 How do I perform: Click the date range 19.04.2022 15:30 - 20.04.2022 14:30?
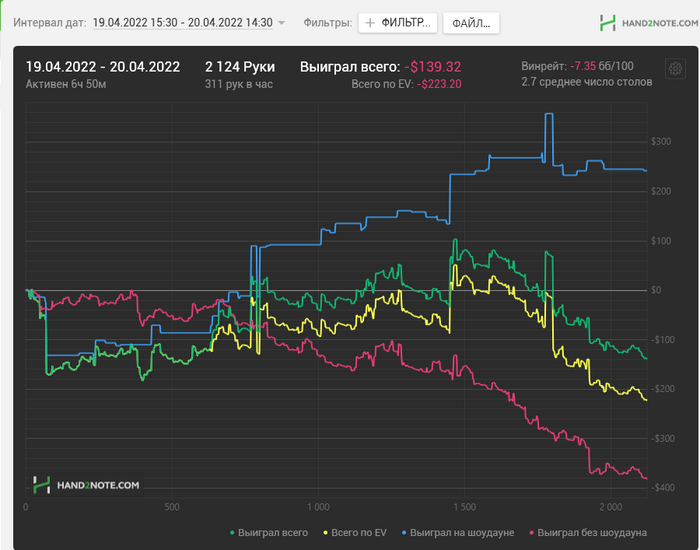pyautogui.click(x=183, y=23)
